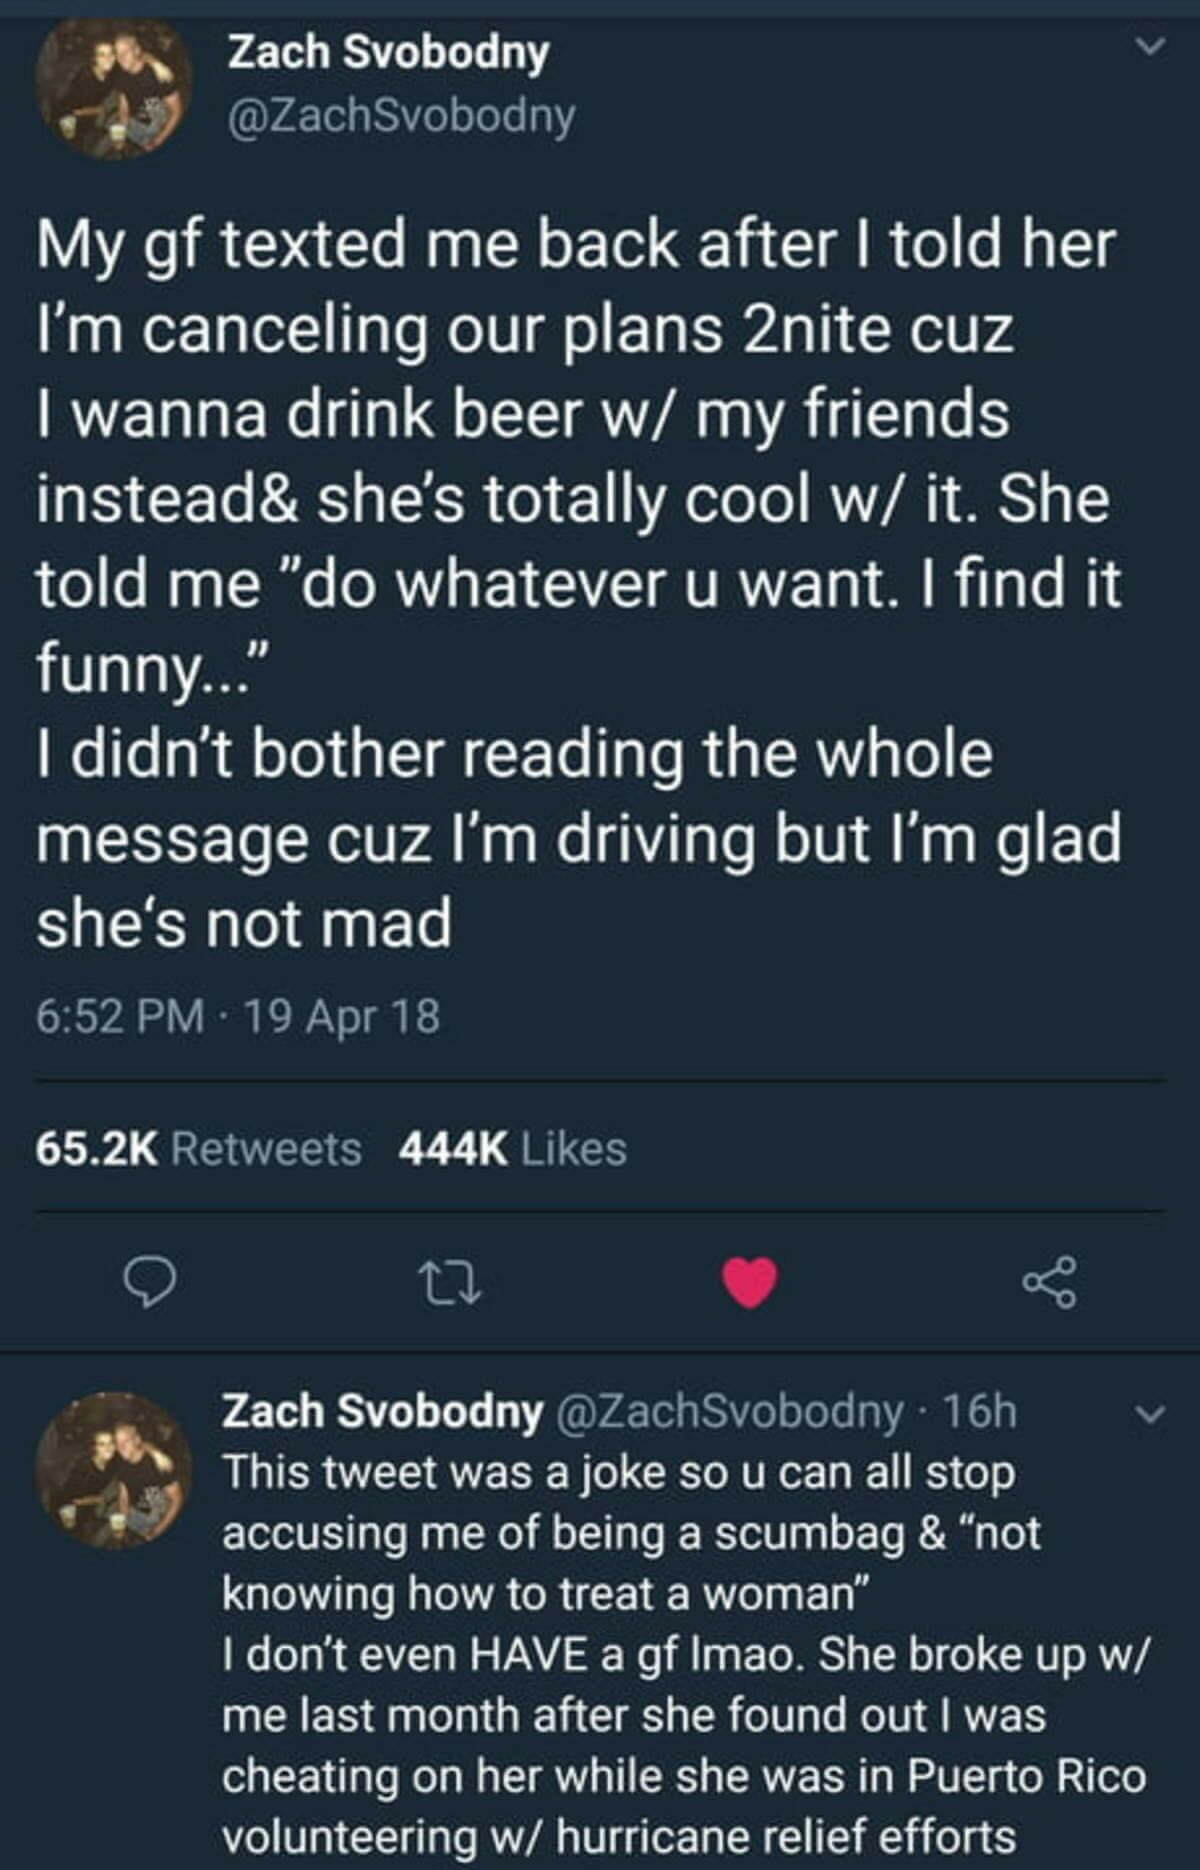
Task: Click the 6:52 PM · 19 Apr 18 timestamp
Action: point(238,1016)
